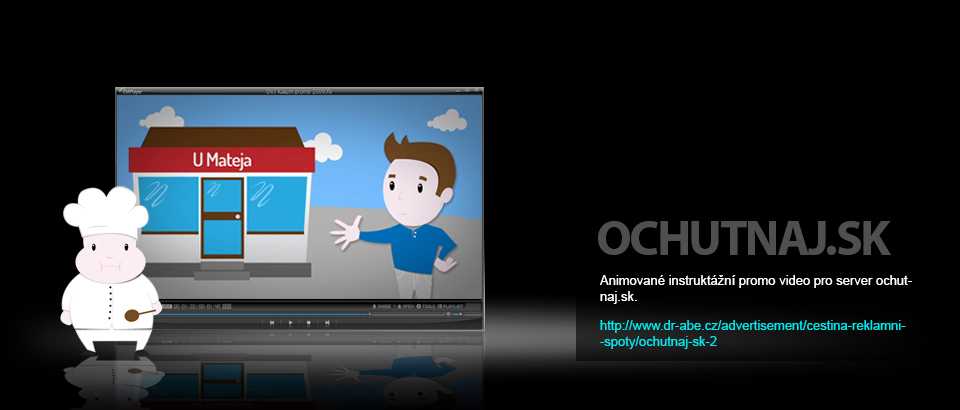Click the description text about promo video
Screen dimensions: 960x410
[x=756, y=289]
